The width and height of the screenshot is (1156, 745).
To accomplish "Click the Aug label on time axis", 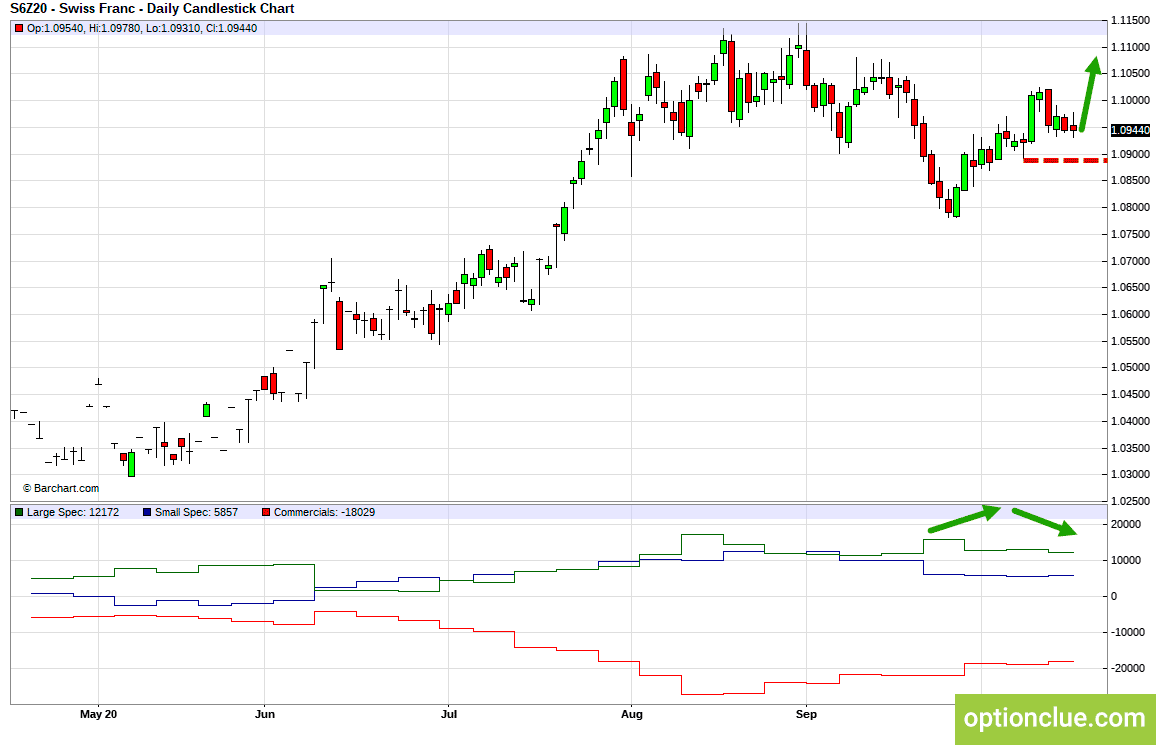I will click(x=632, y=714).
